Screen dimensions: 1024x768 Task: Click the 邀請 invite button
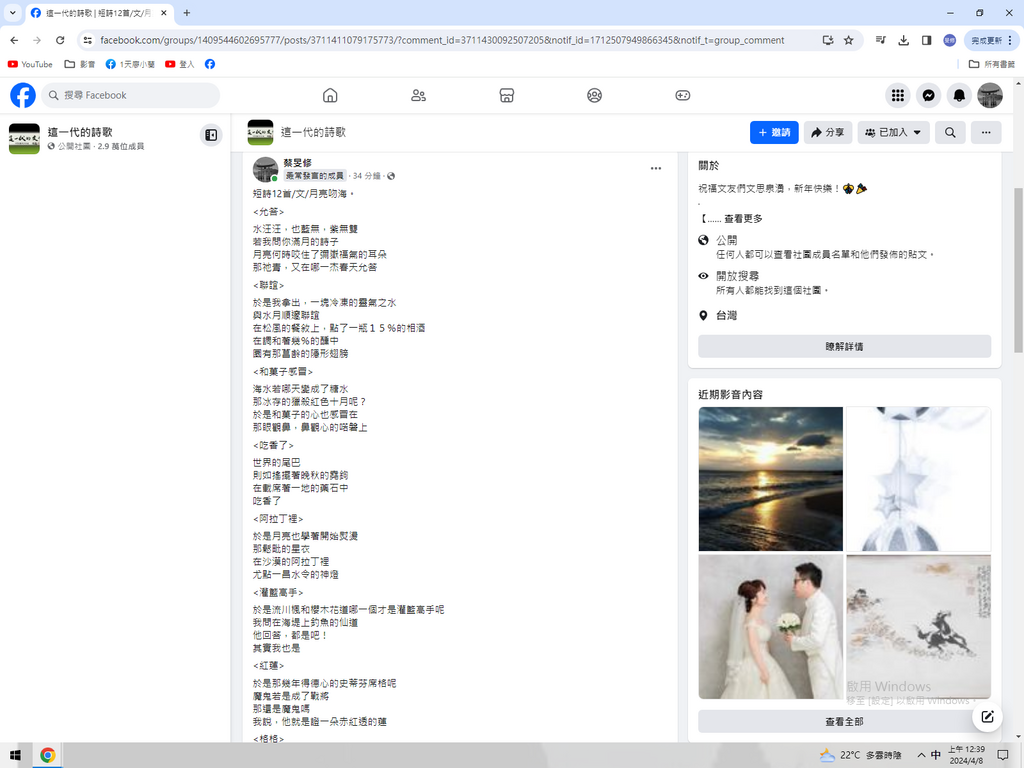(774, 132)
